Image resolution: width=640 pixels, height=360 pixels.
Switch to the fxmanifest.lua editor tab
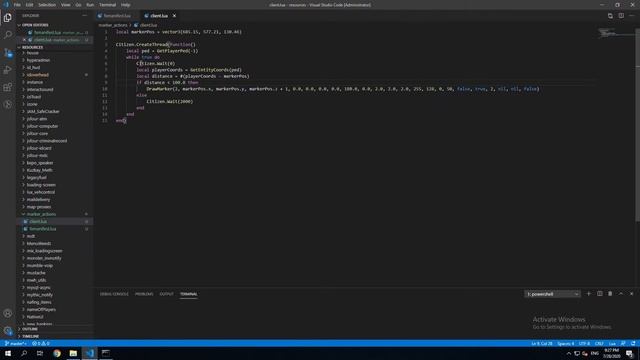[117, 16]
